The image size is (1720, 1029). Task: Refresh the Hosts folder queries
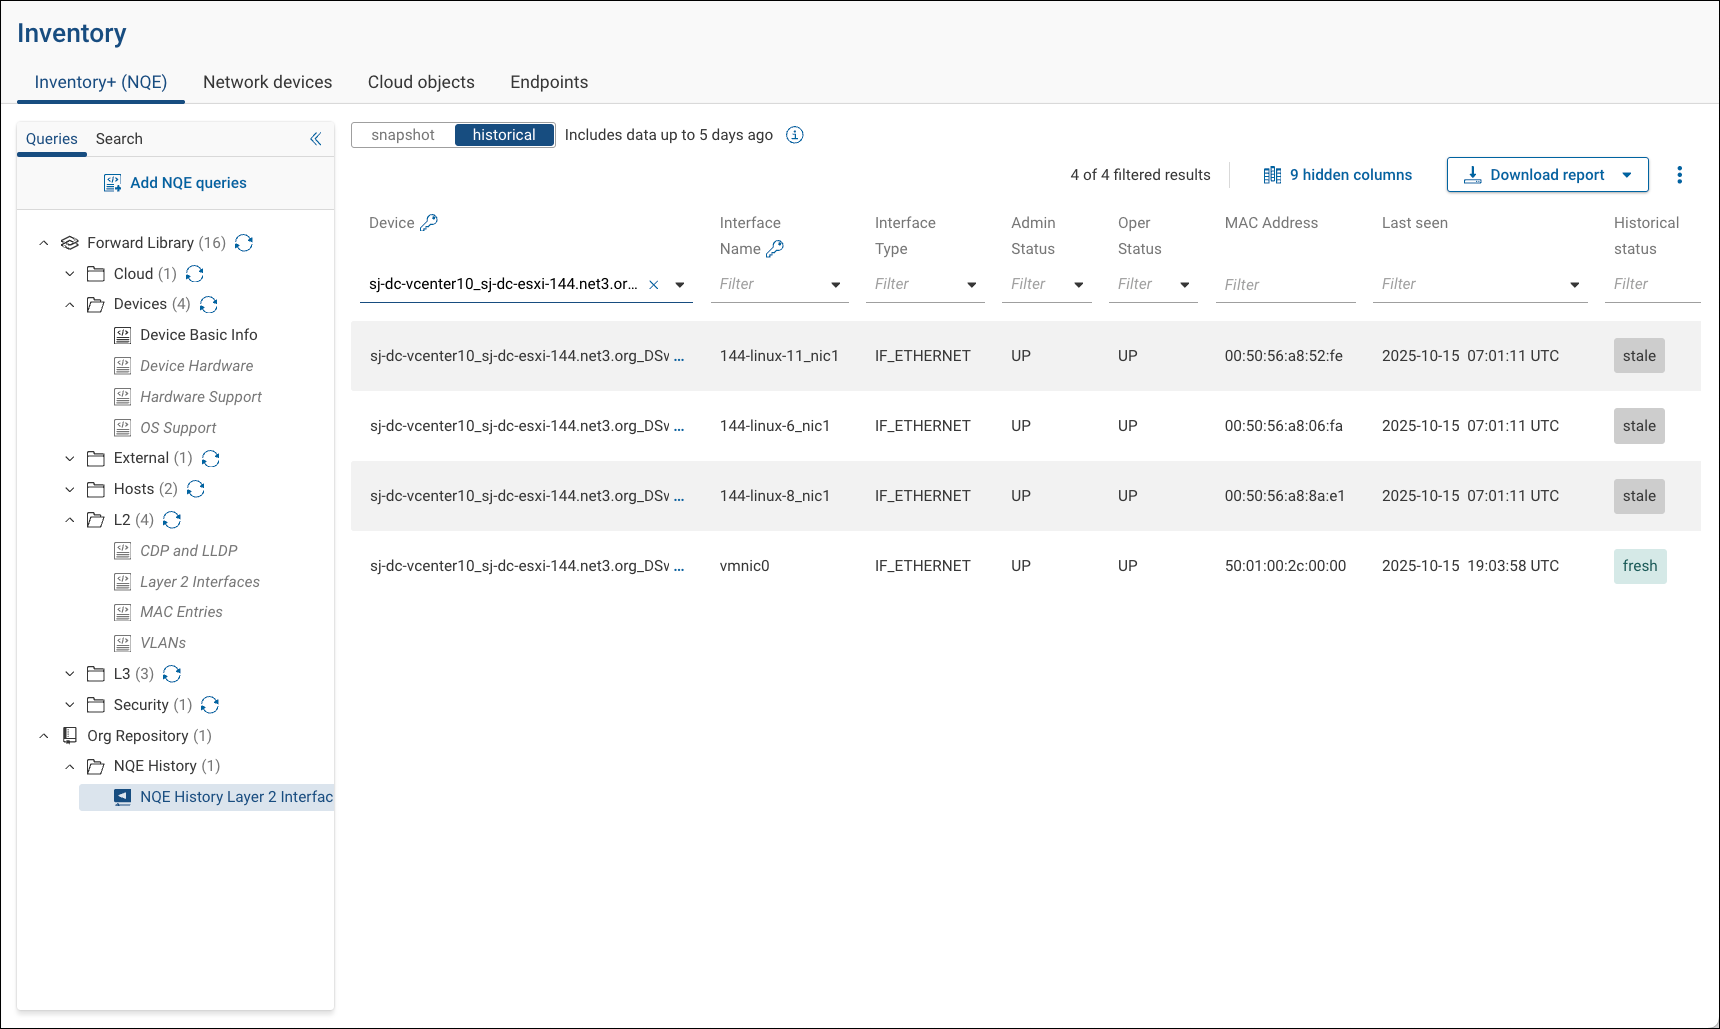[x=196, y=489]
